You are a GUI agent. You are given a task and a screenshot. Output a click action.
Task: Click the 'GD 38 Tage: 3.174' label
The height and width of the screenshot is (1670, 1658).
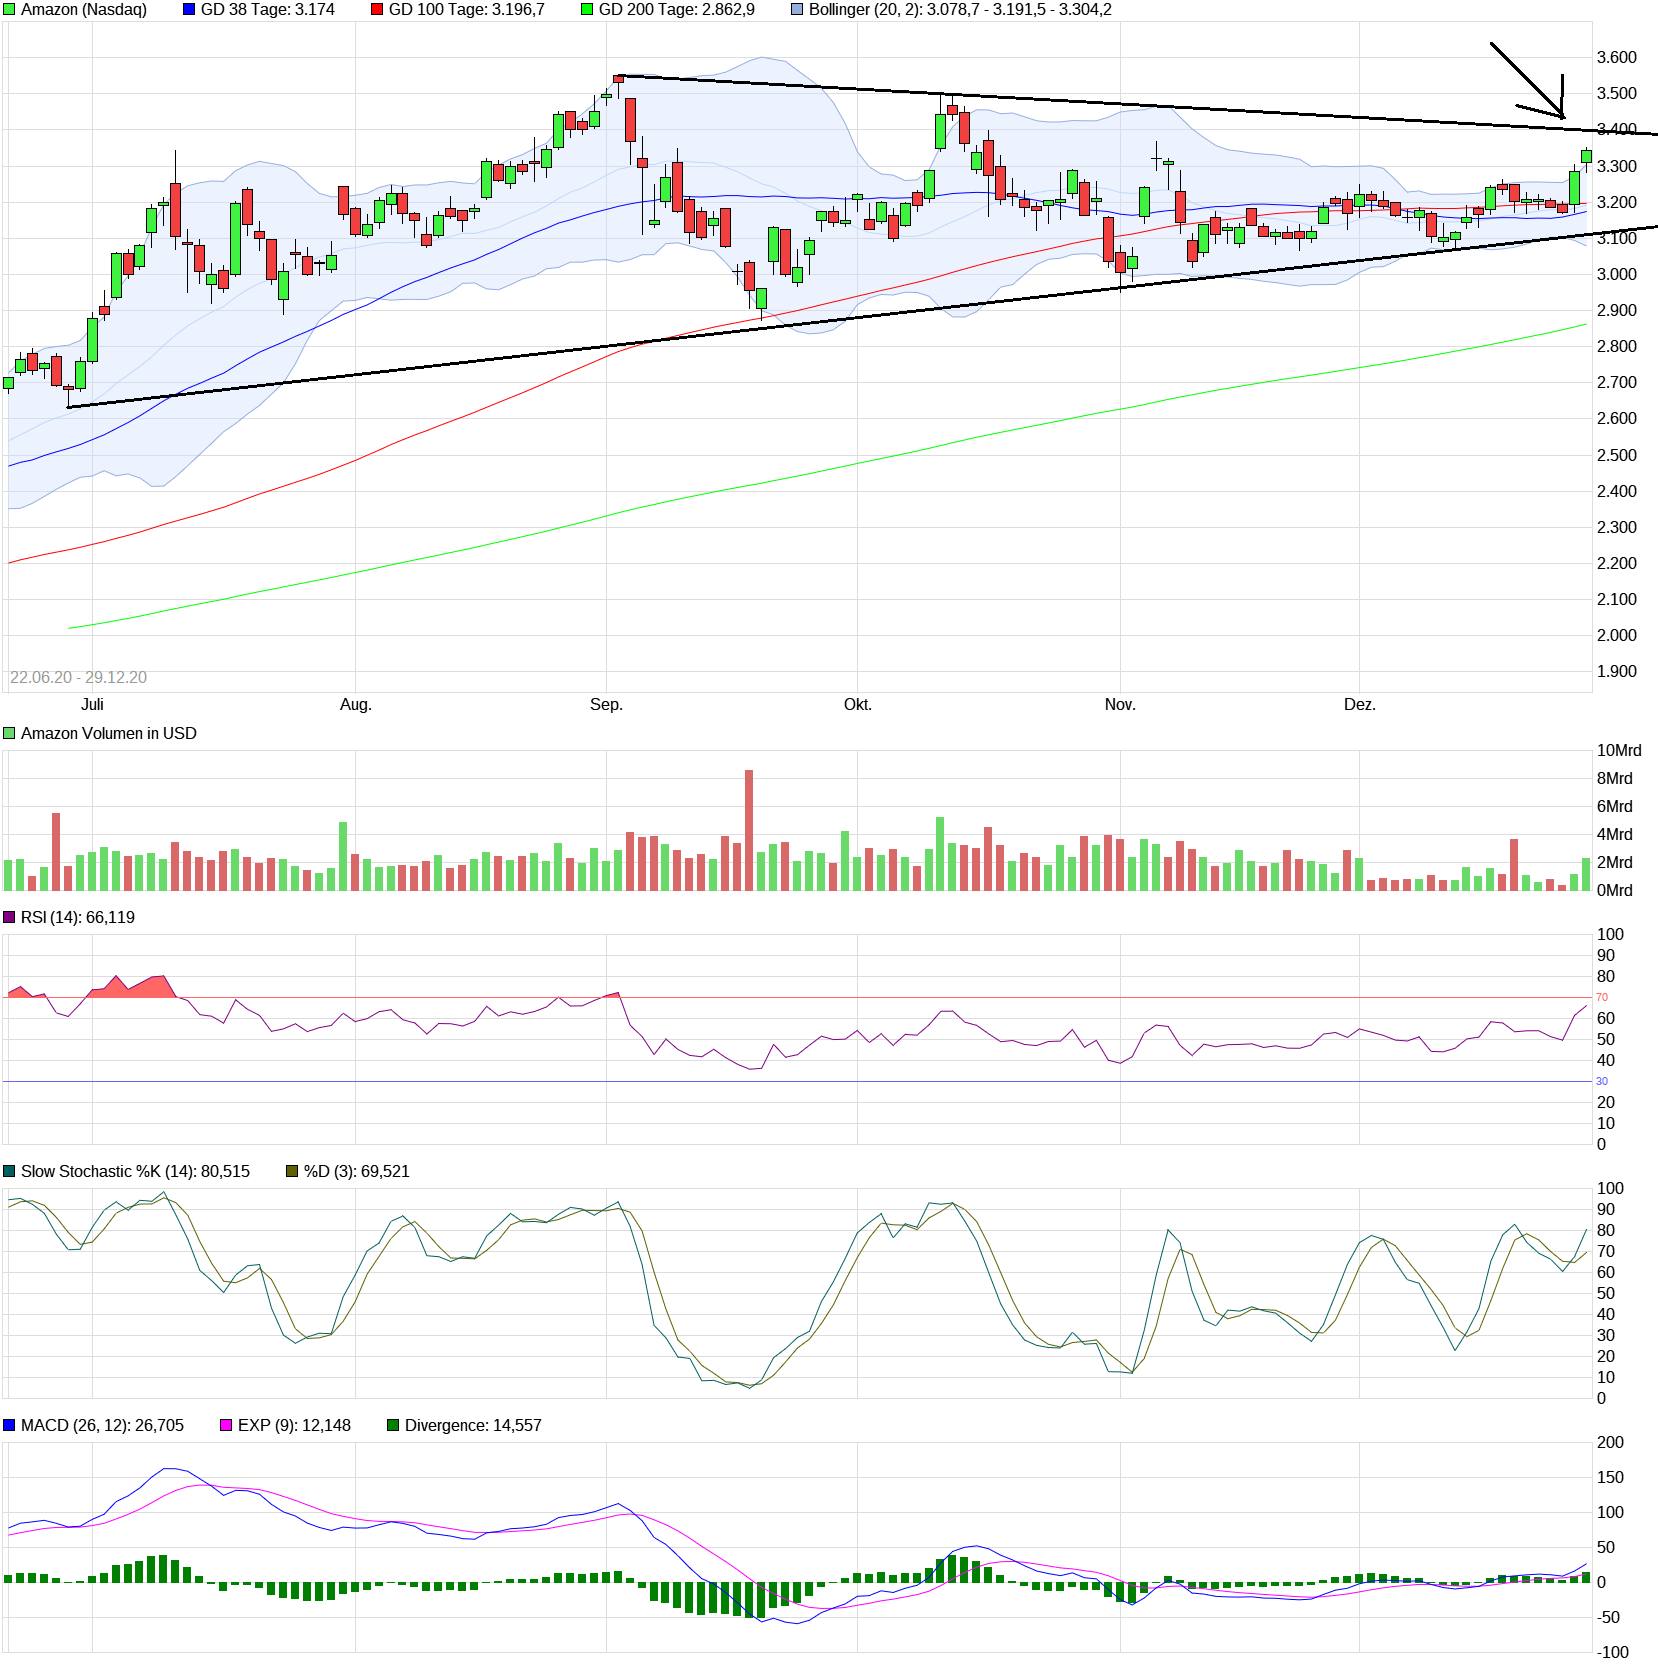coord(268,10)
